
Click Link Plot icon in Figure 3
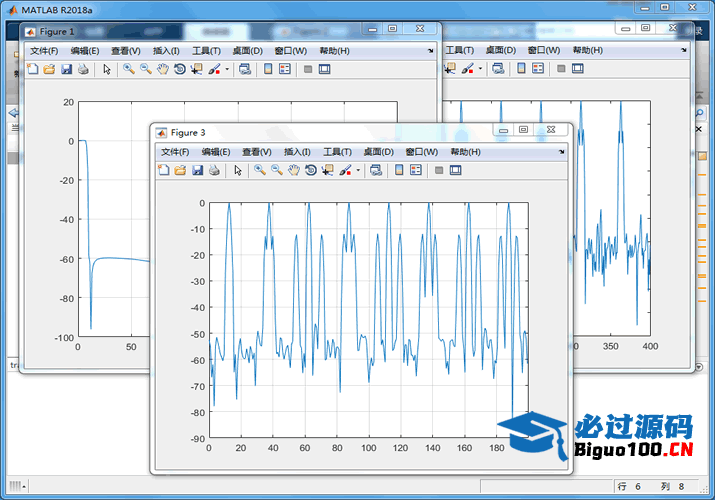pos(375,170)
